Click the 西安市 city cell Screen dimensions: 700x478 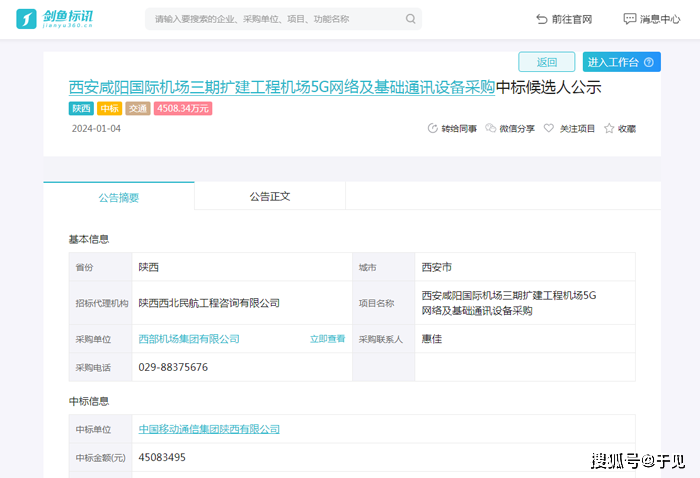point(525,267)
